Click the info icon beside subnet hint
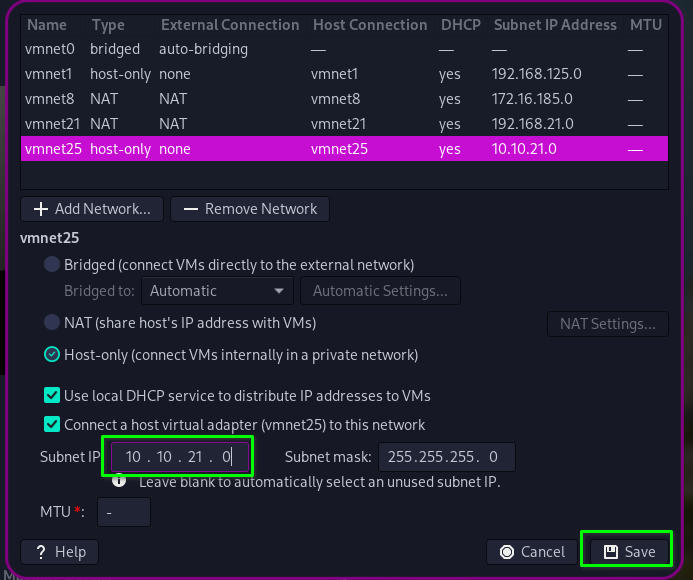Screen dimensions: 693x580 (119, 481)
